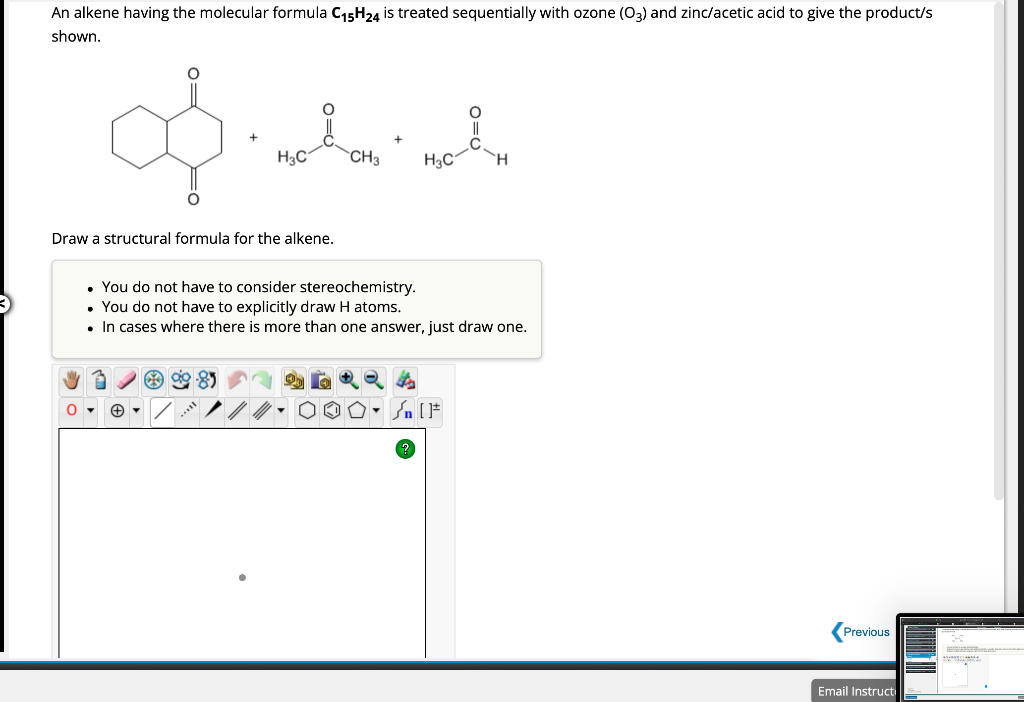Select the cyclopentane ring template

356,410
